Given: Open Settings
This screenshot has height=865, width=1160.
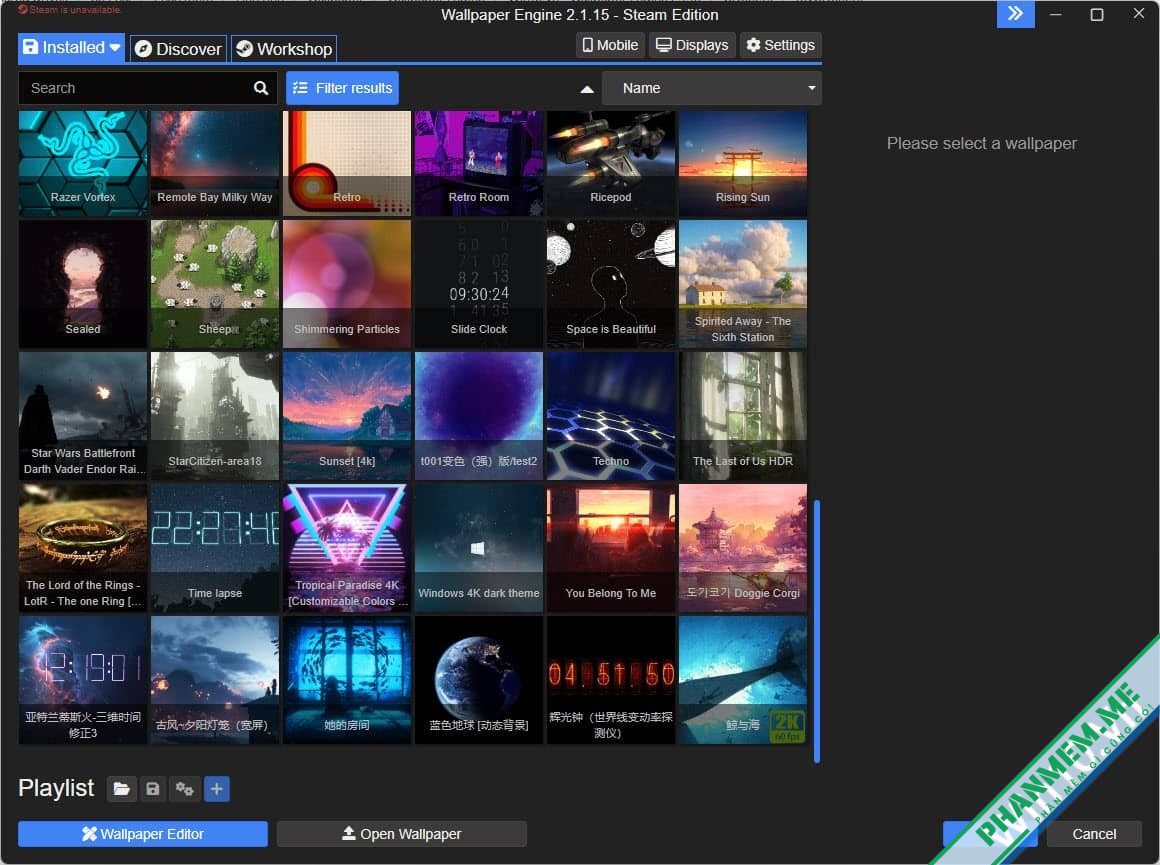Looking at the screenshot, I should [x=780, y=45].
